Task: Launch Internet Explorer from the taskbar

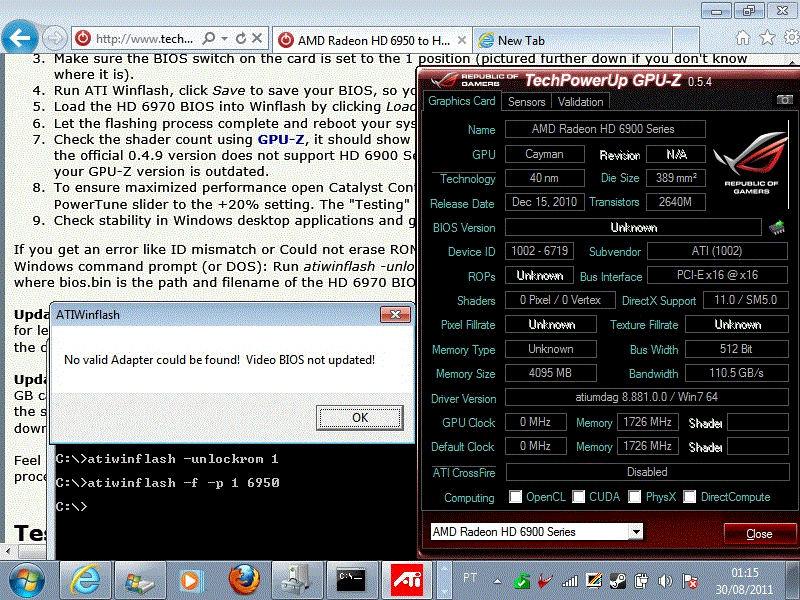Action: [x=85, y=581]
